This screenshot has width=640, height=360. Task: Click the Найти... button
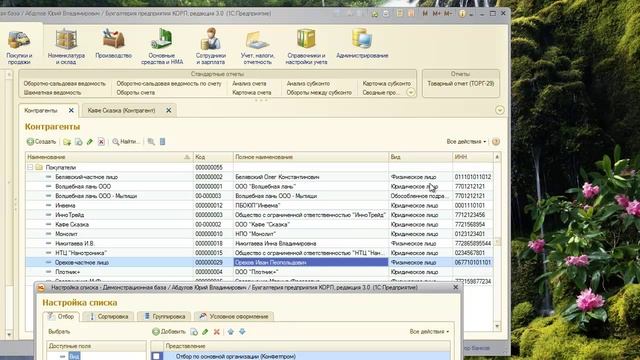click(126, 142)
